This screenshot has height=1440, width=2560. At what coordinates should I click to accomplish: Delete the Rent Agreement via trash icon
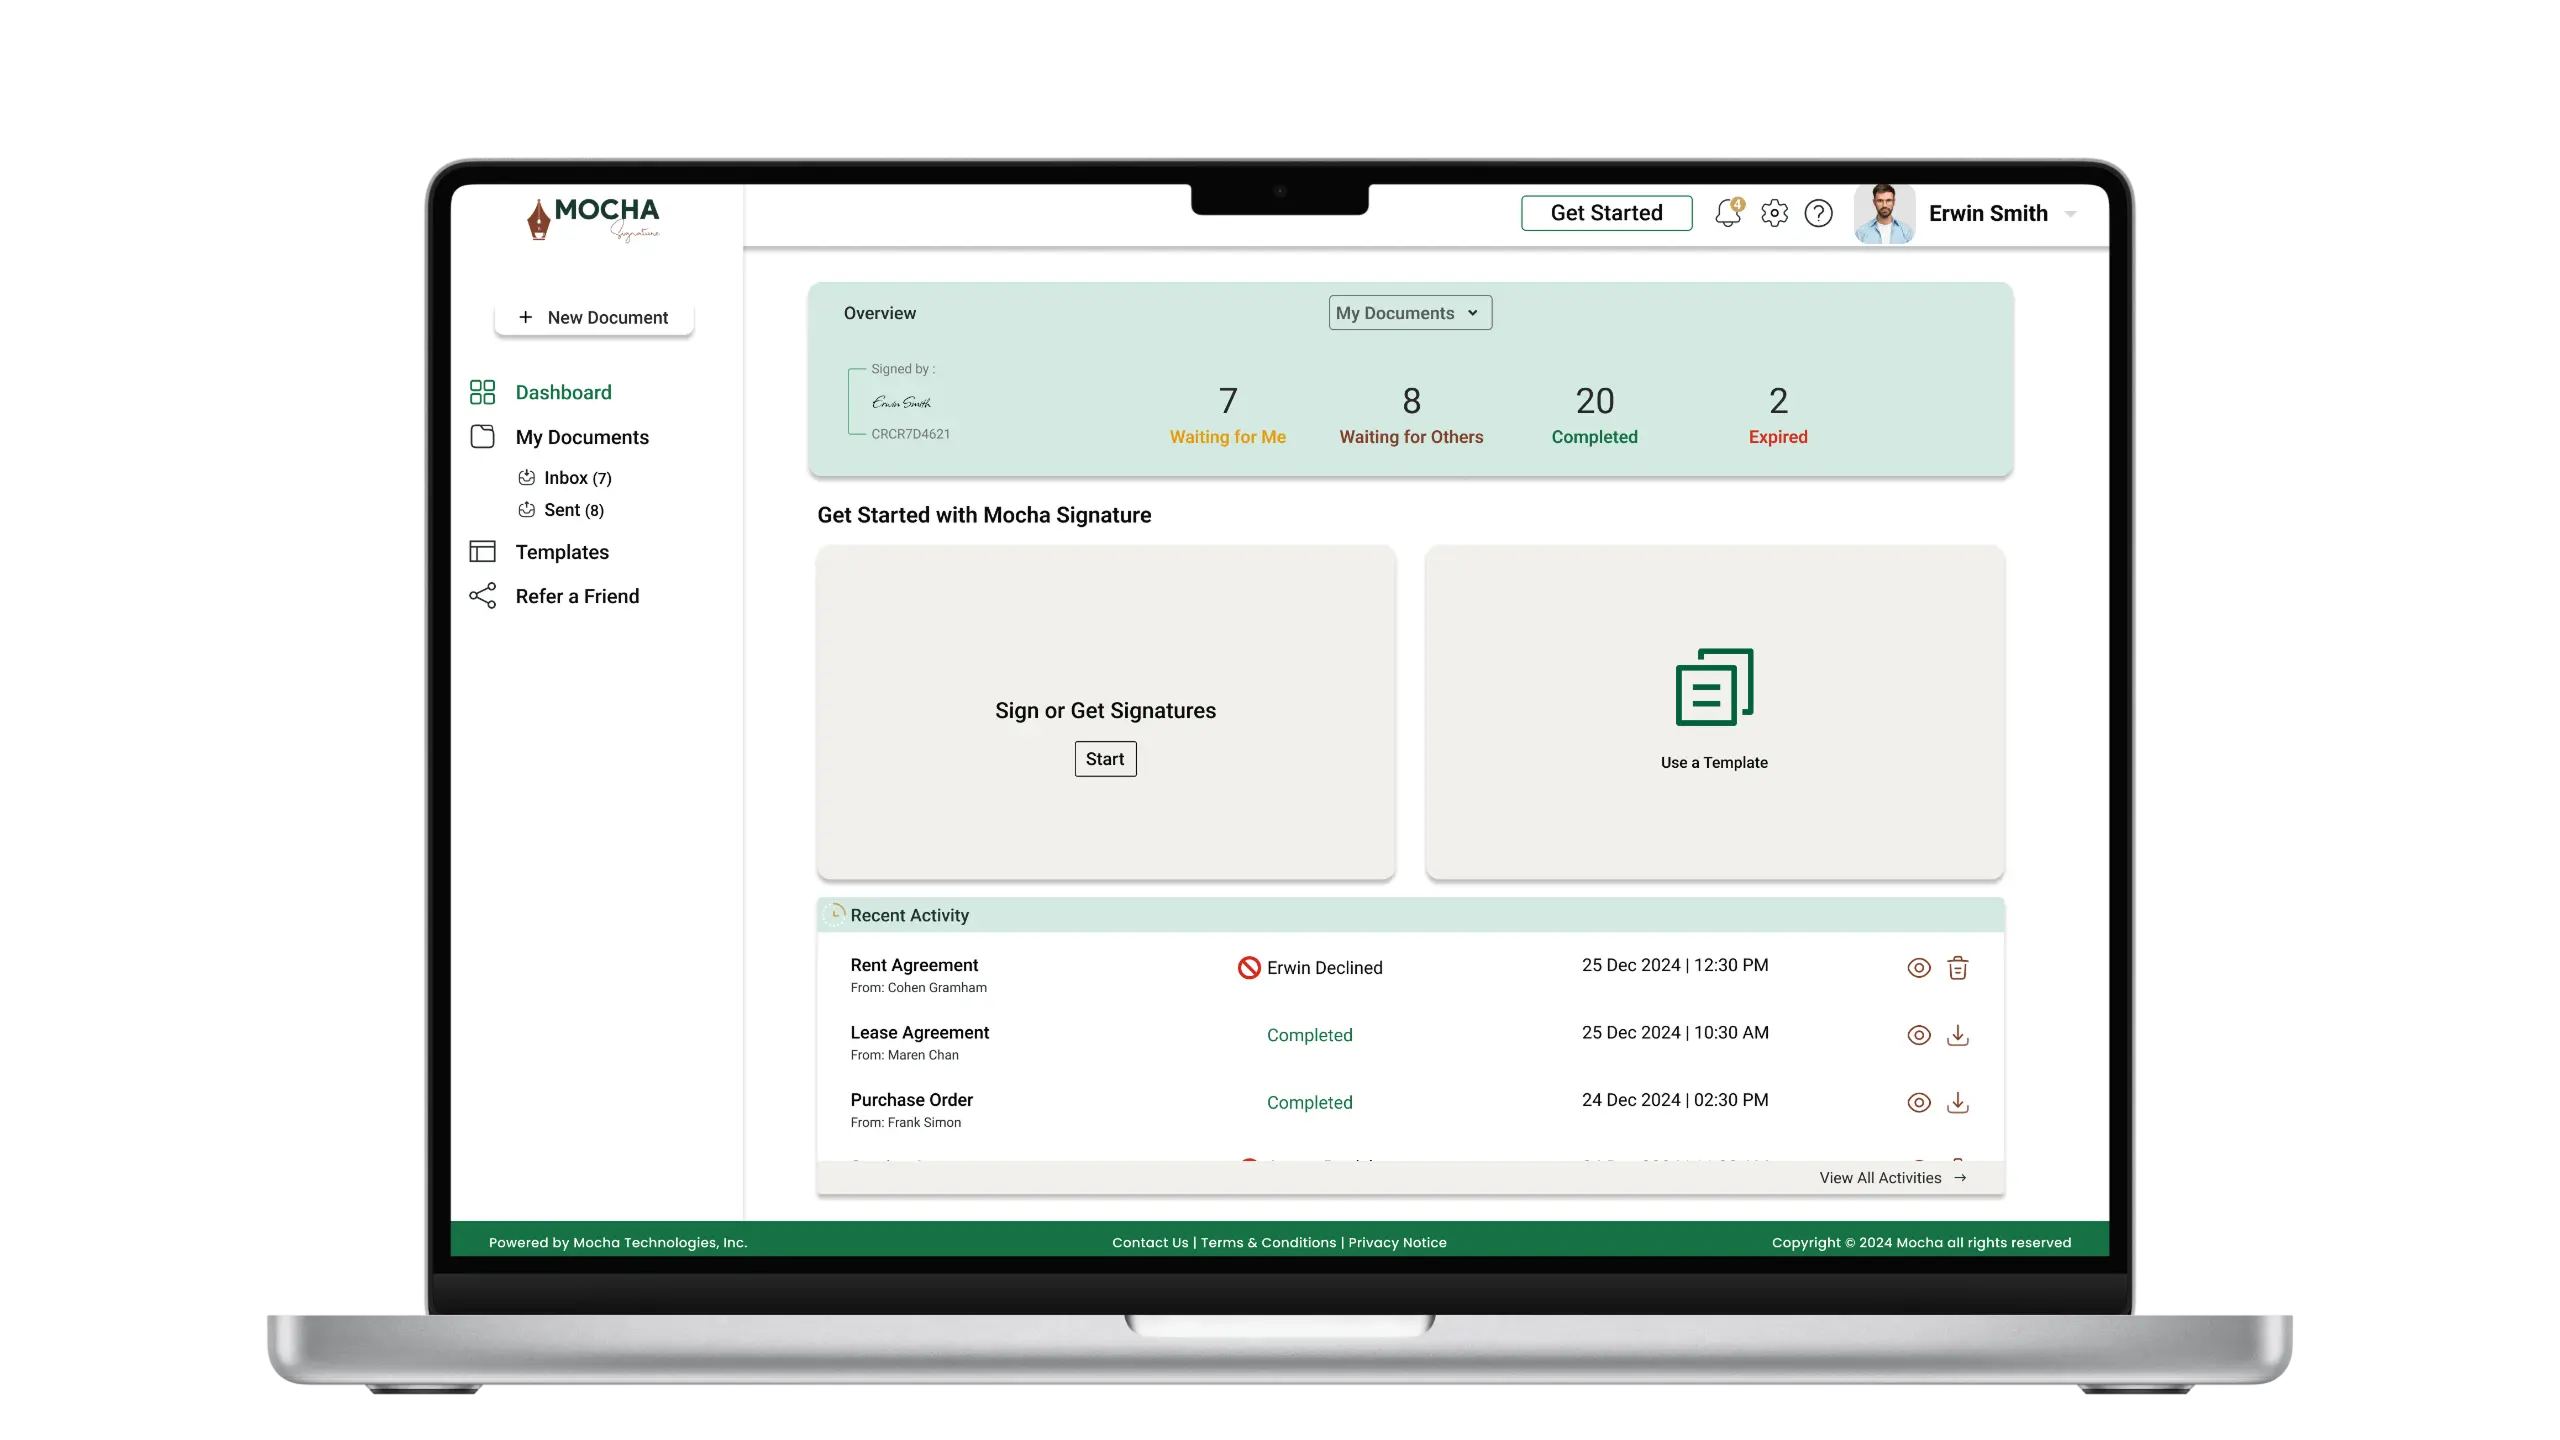click(1957, 968)
